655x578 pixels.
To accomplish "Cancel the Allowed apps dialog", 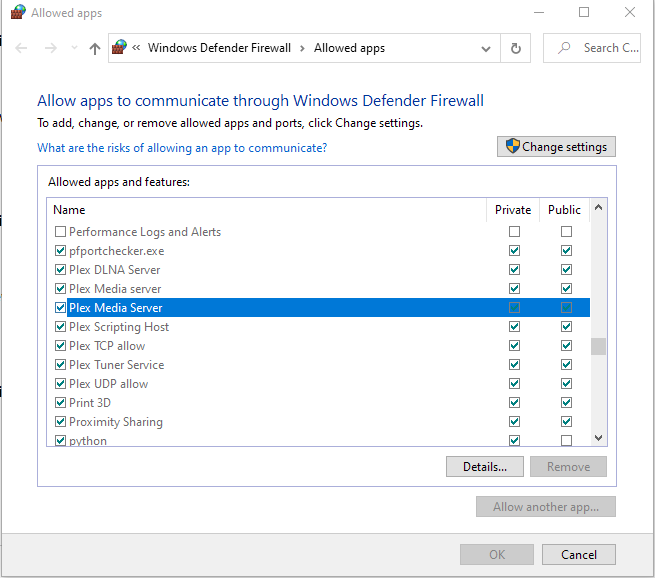I will pyautogui.click(x=579, y=555).
